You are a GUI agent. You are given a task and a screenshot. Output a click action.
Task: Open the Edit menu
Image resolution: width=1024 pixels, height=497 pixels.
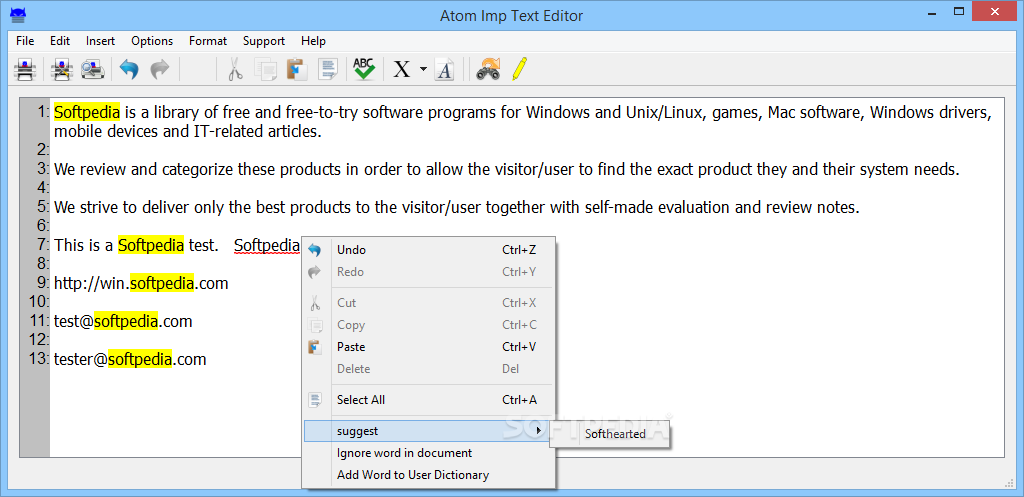(60, 40)
